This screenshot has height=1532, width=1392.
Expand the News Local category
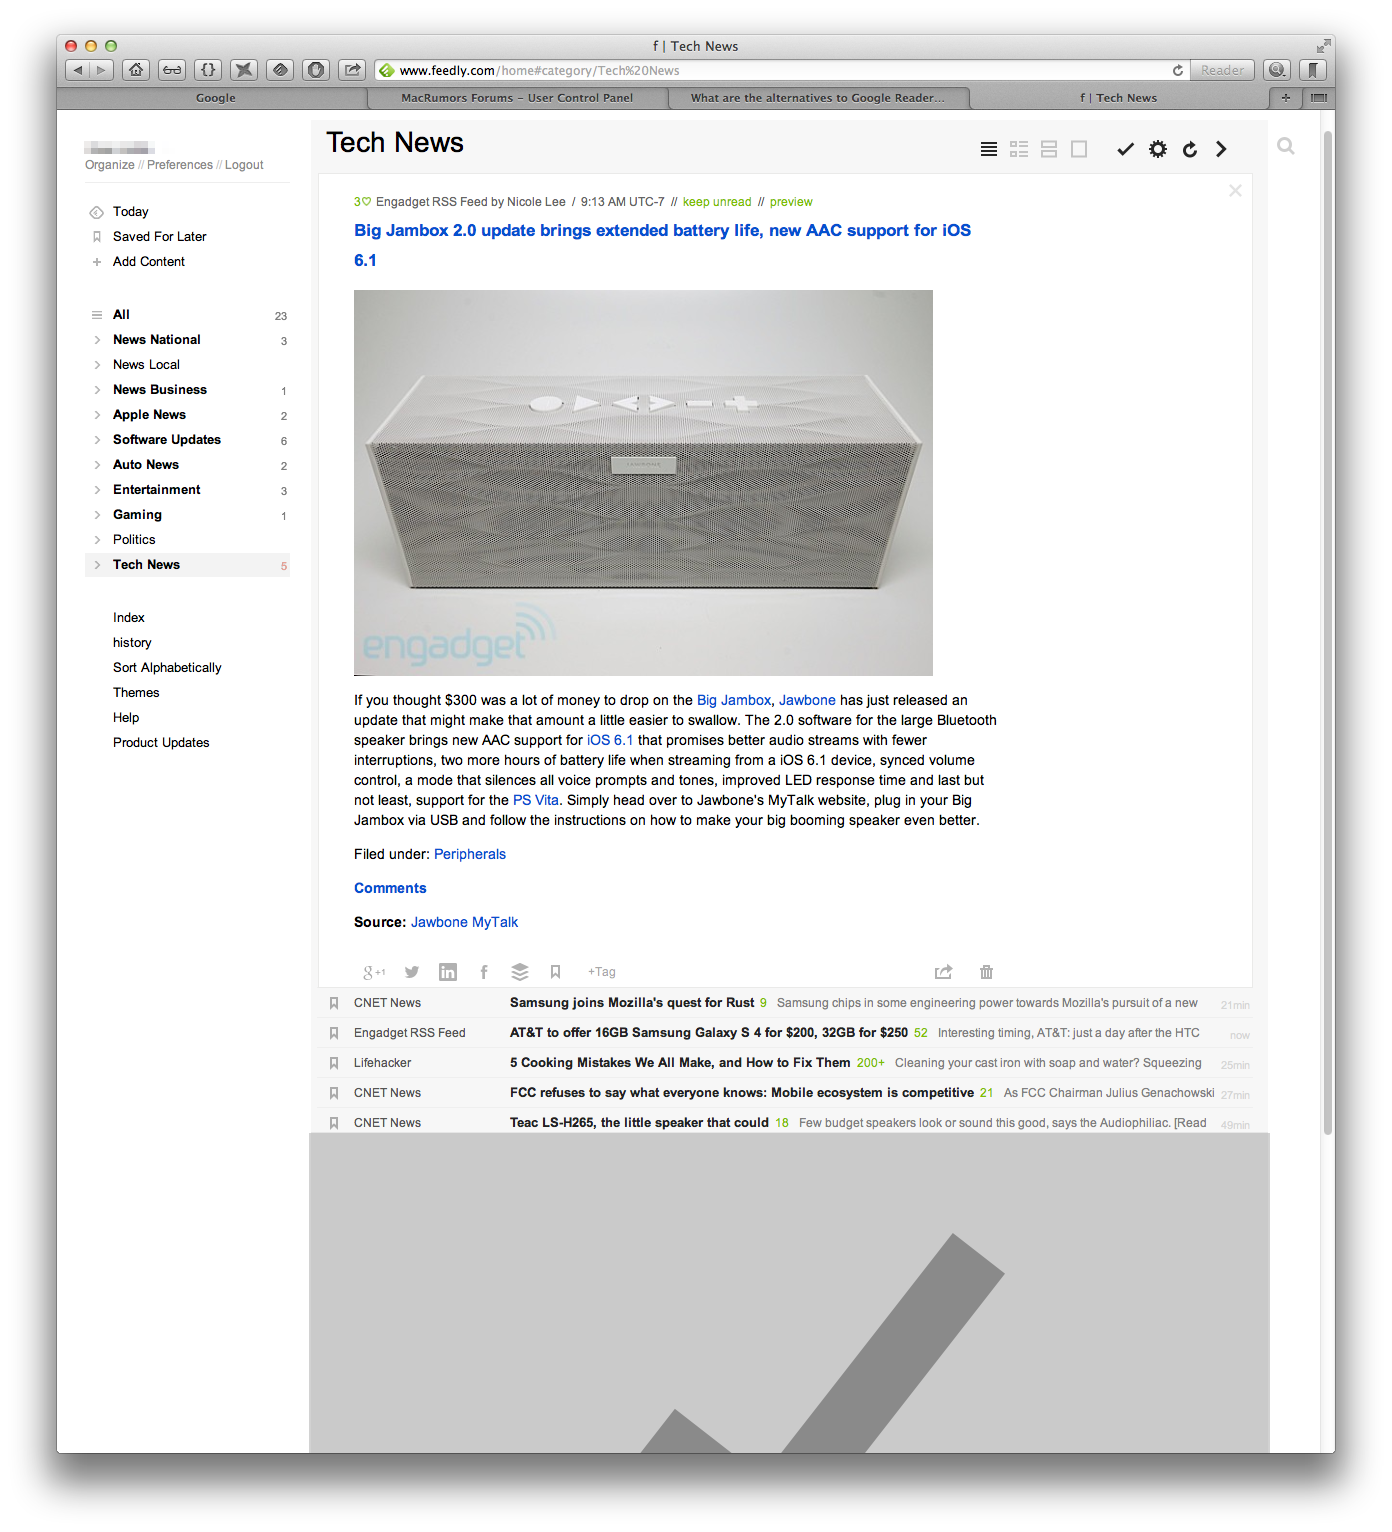click(x=97, y=365)
